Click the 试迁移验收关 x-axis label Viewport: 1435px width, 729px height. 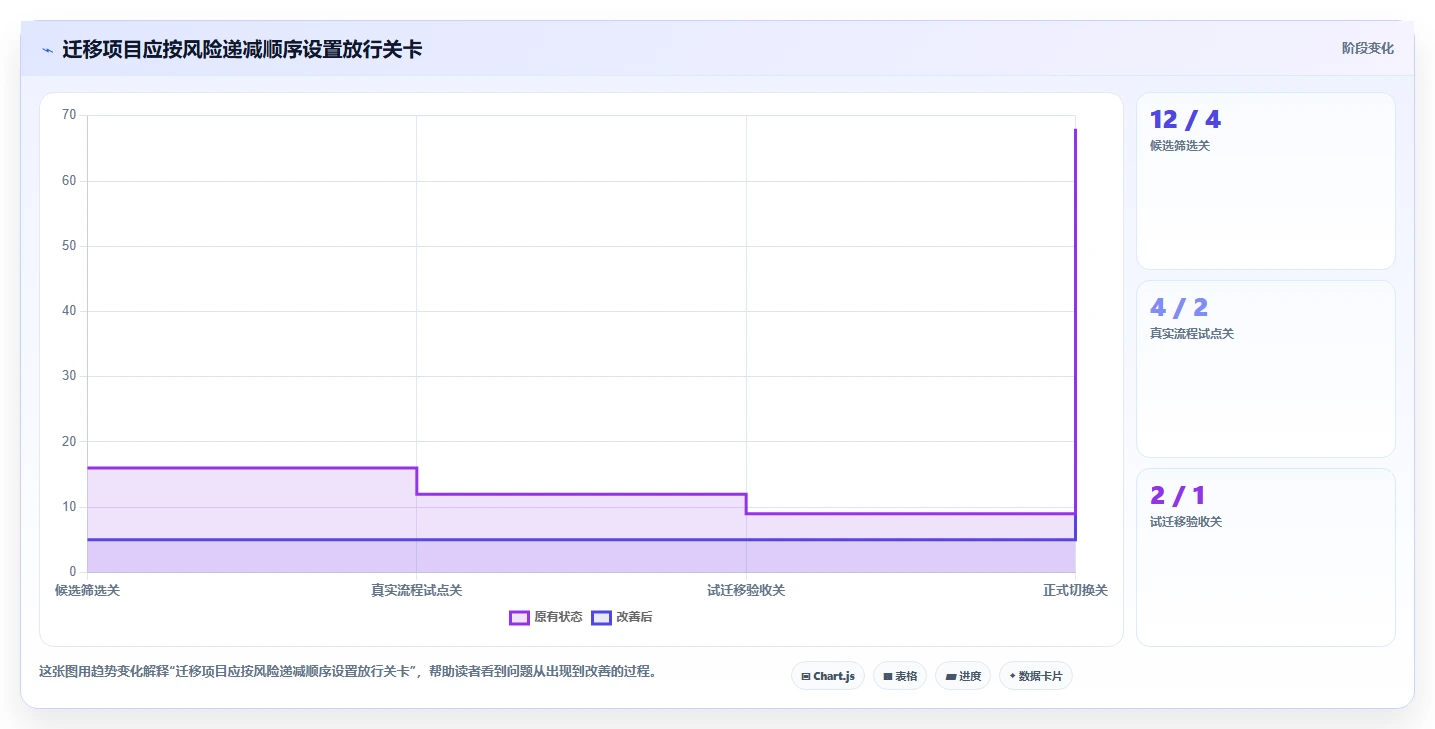[746, 590]
